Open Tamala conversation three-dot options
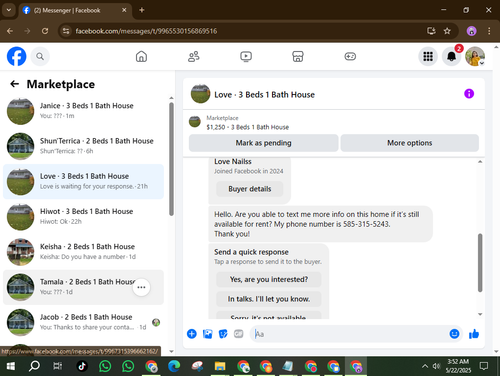Viewport: 500px width, 376px height. (141, 287)
